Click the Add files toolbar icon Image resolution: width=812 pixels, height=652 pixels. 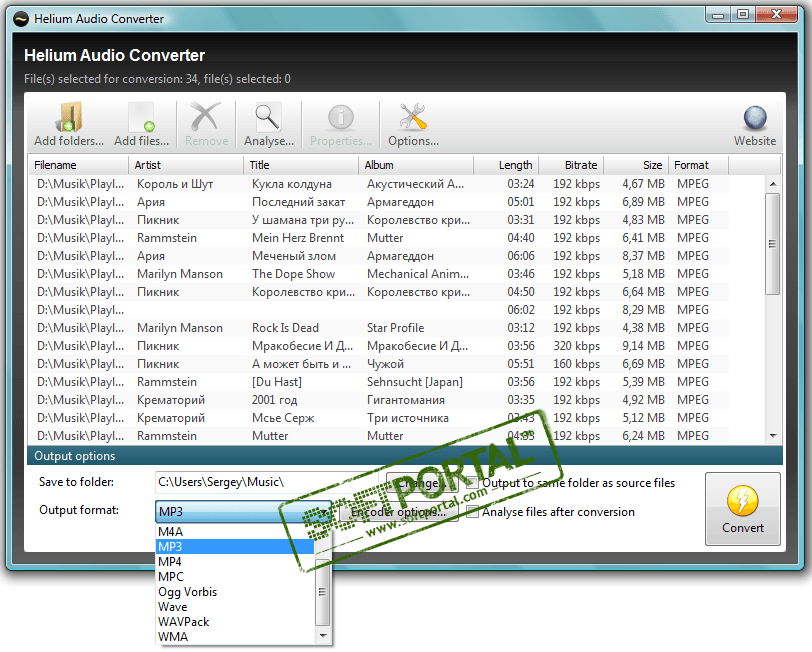pos(141,124)
